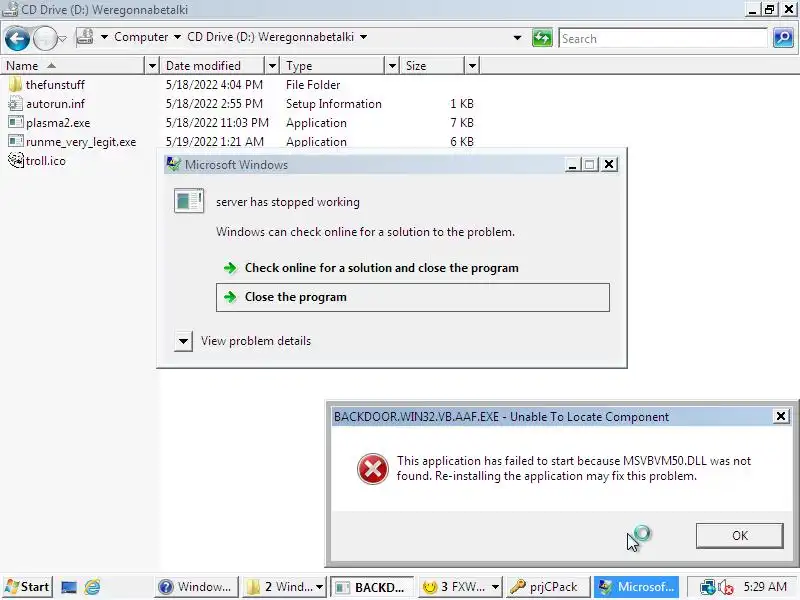Screen dimensions: 800x600
Task: Close the Unable To Locate Component dialog
Action: pyautogui.click(x=781, y=416)
